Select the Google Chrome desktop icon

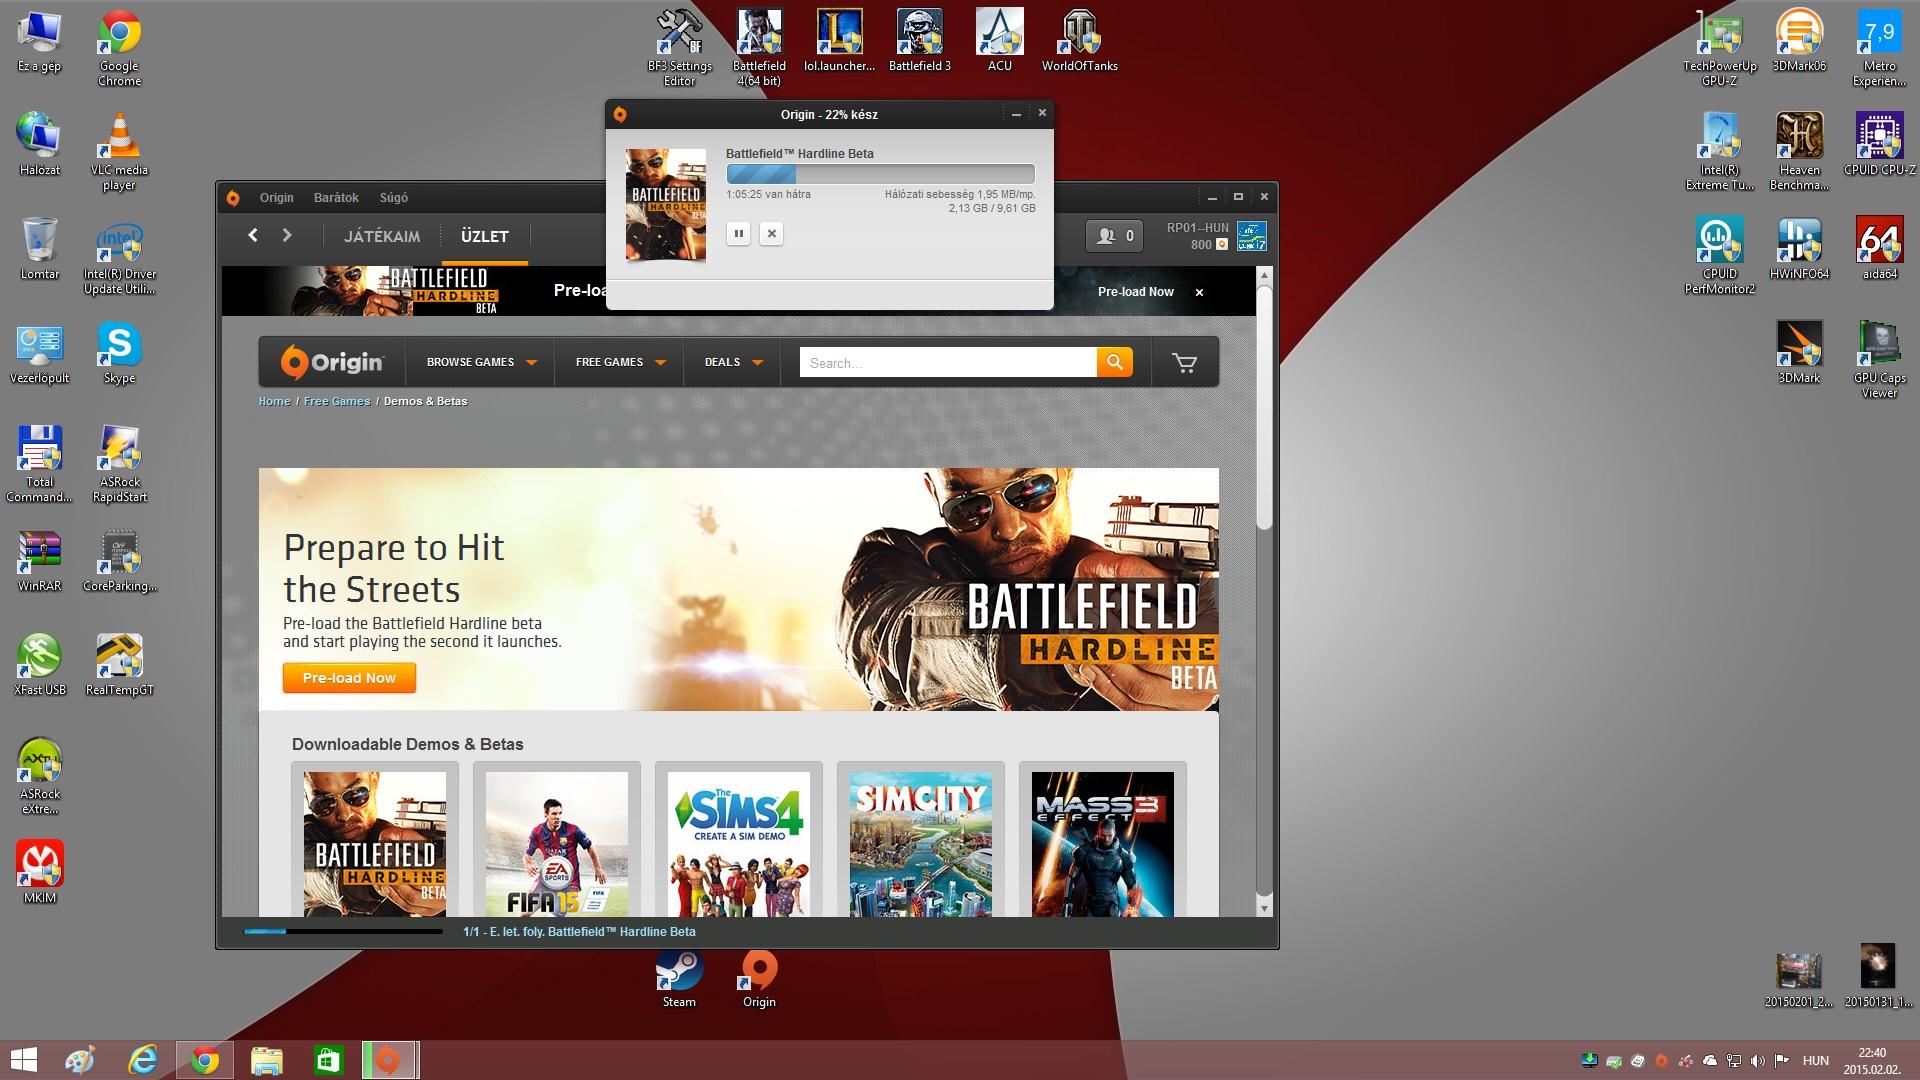(x=119, y=48)
